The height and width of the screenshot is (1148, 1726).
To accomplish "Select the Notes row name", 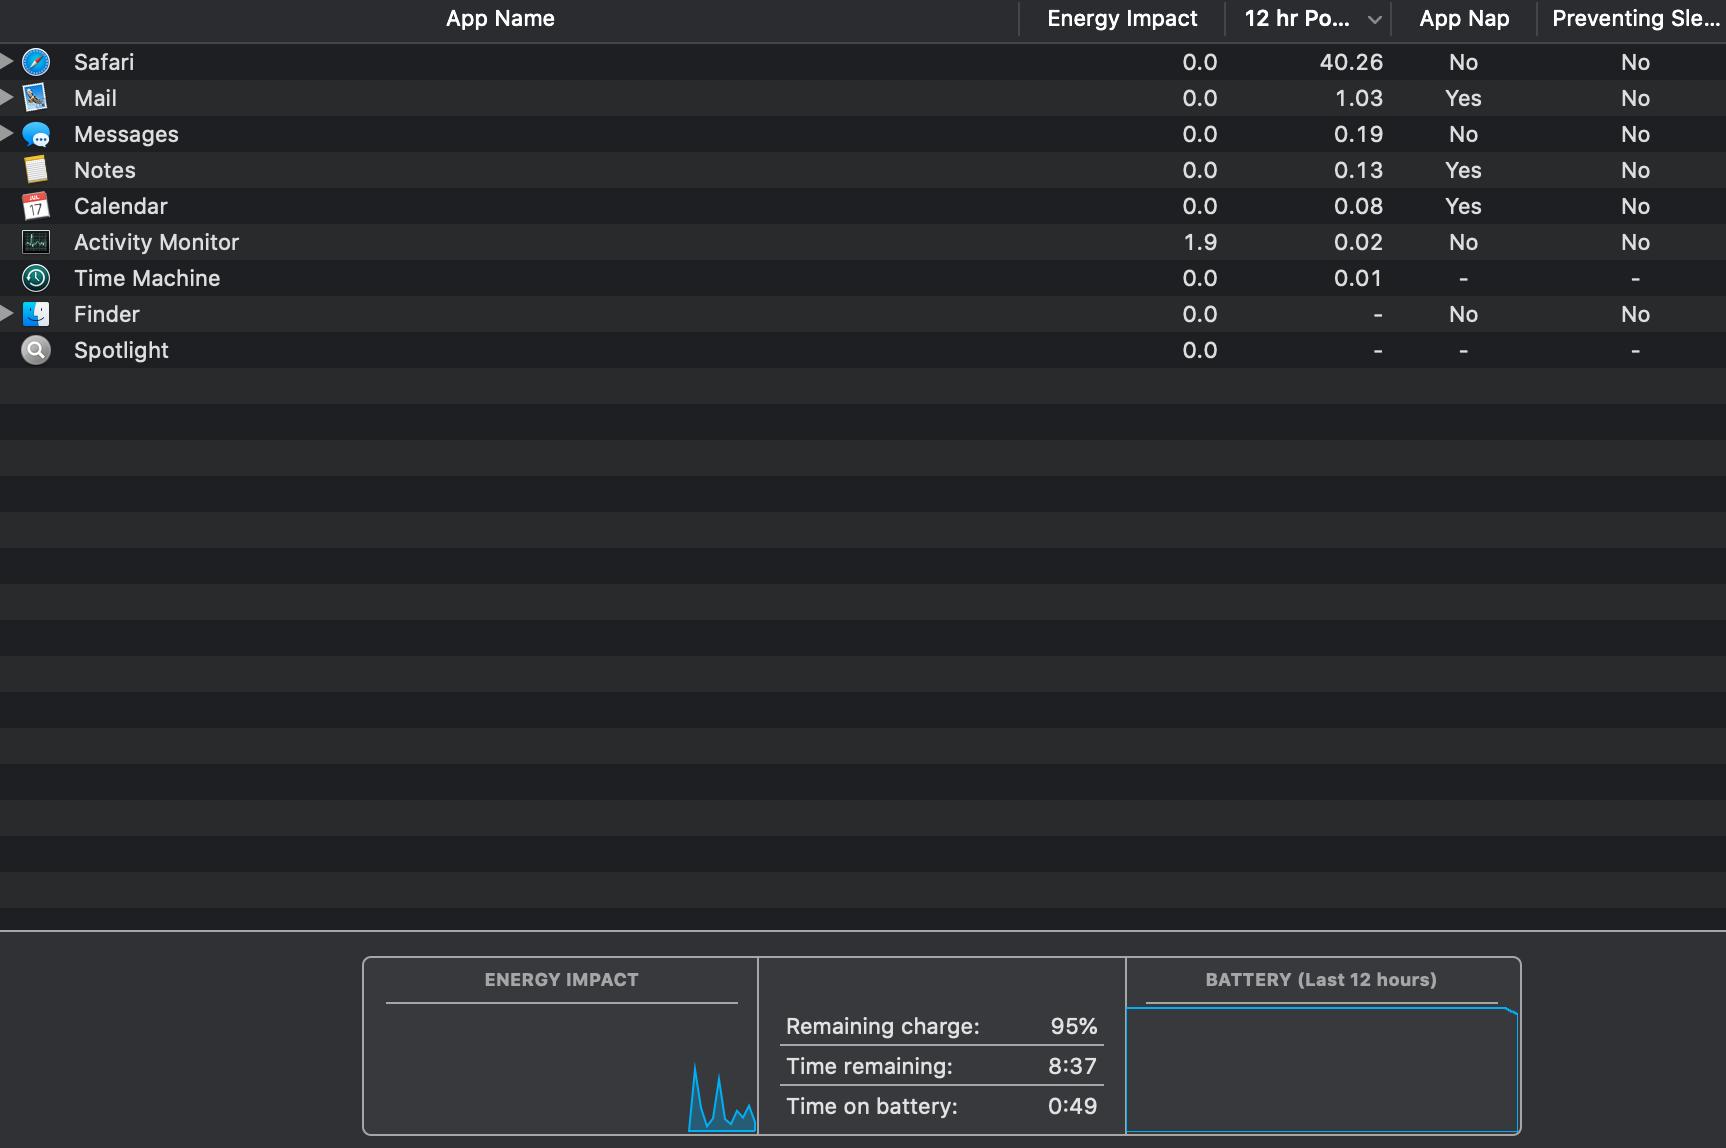I will 105,170.
